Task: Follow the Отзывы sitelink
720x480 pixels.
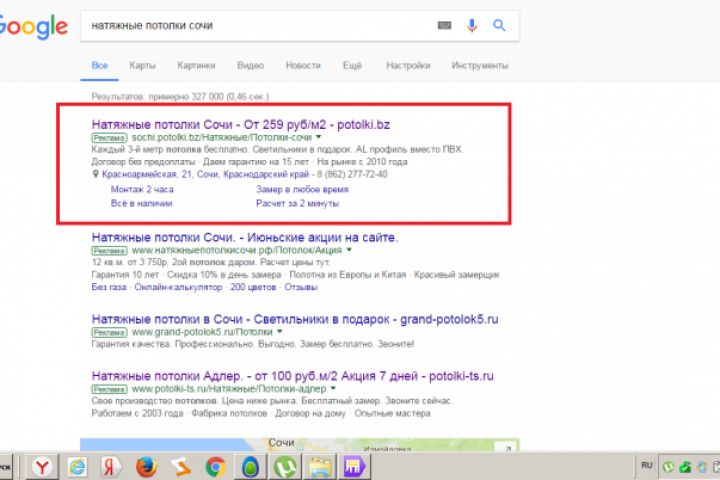Action: click(x=301, y=287)
